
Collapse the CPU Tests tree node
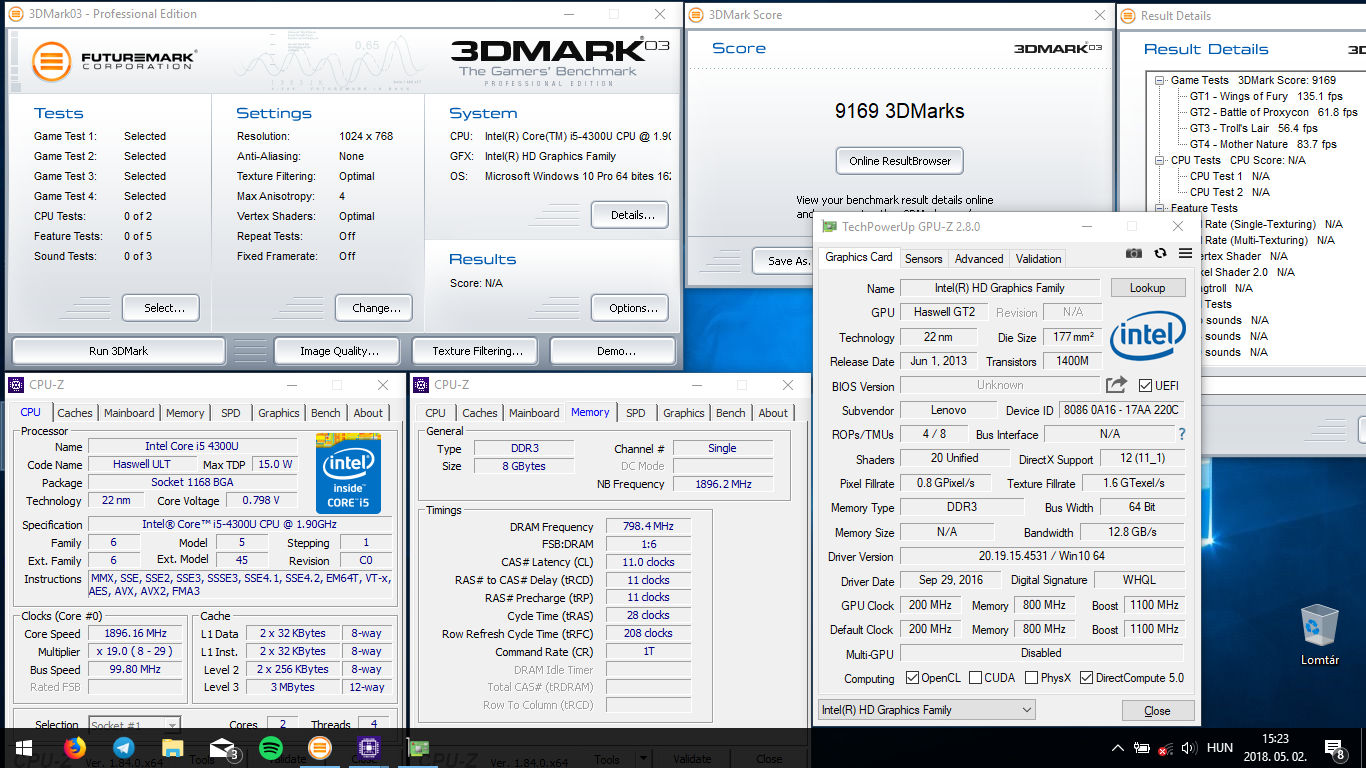pyautogui.click(x=1159, y=160)
